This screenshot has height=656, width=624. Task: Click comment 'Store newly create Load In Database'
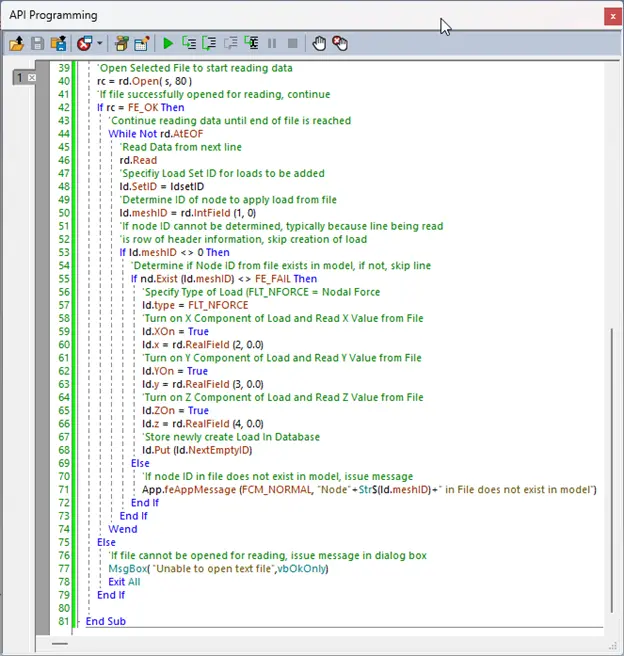(231, 437)
